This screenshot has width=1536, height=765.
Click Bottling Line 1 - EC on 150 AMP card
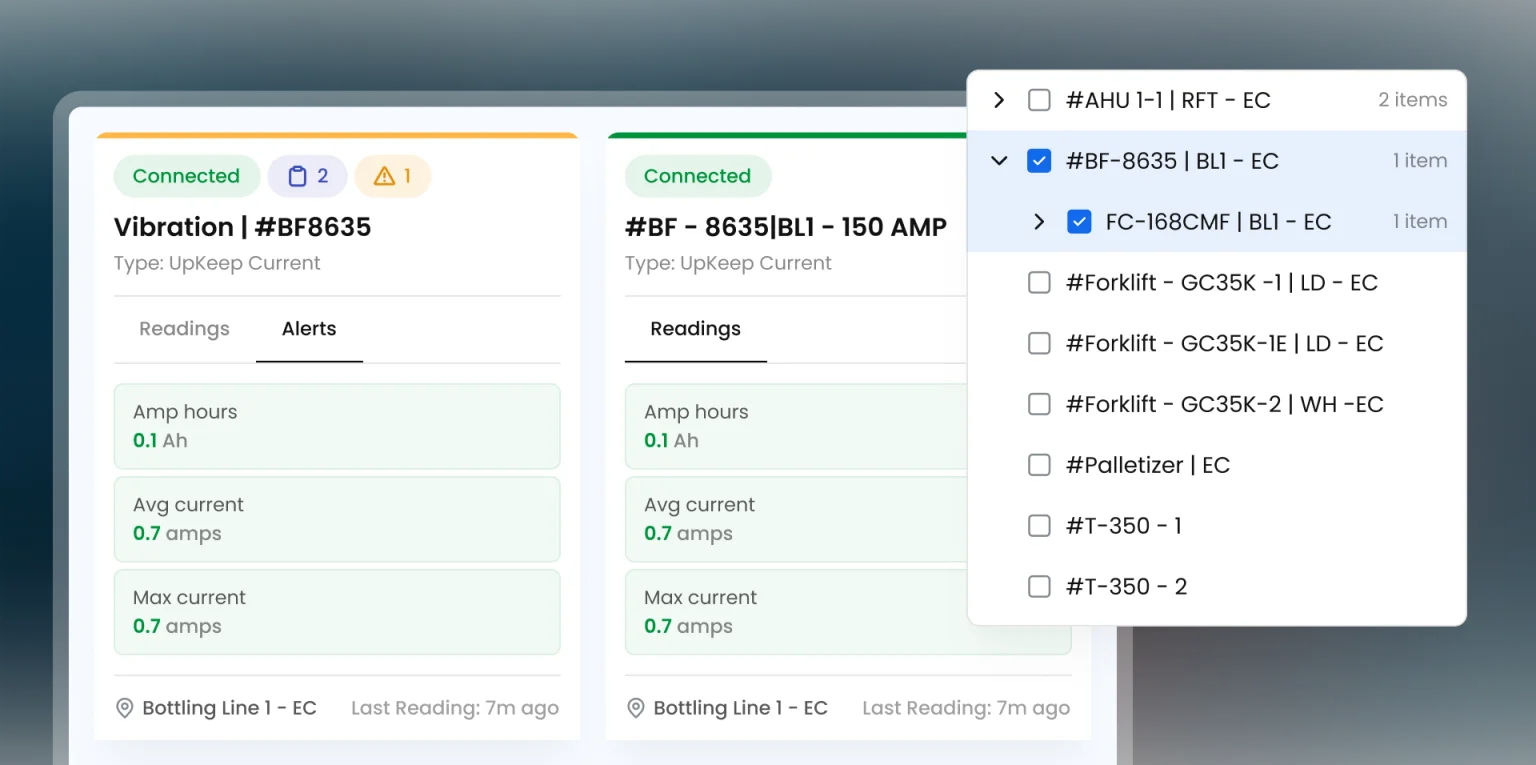point(740,708)
